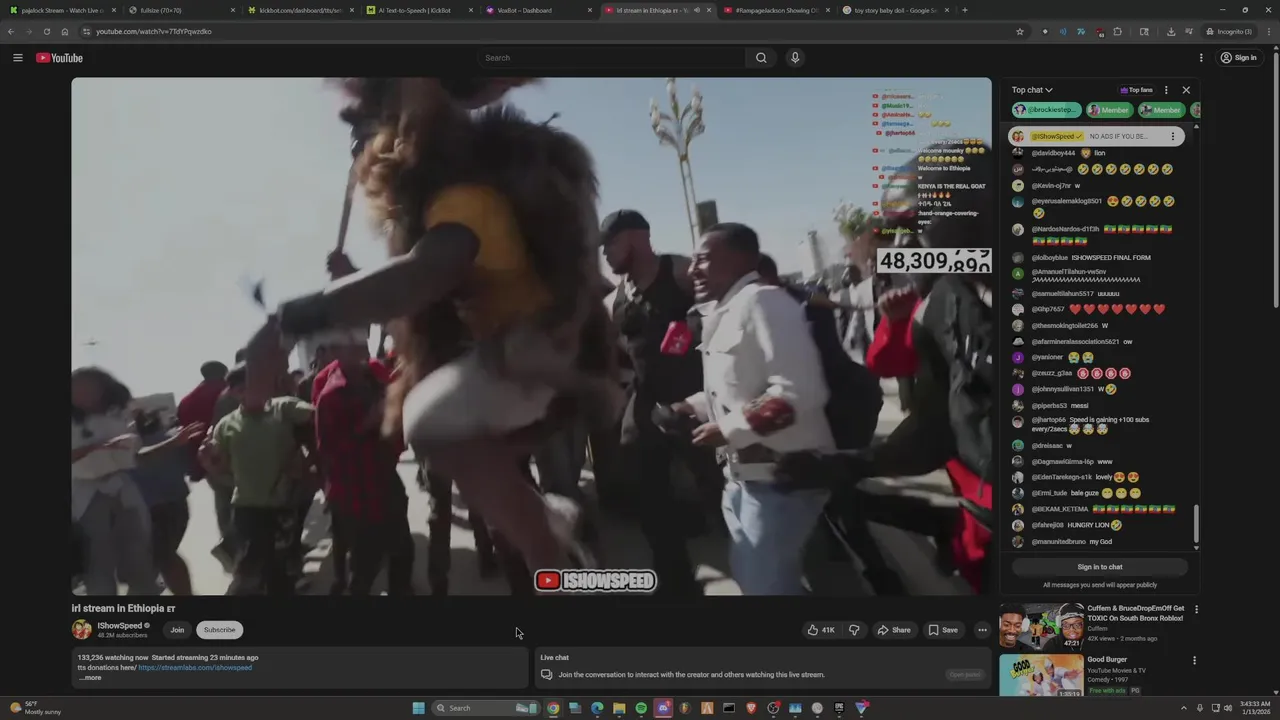Open Microsoft Edge from taskbar

[597, 708]
